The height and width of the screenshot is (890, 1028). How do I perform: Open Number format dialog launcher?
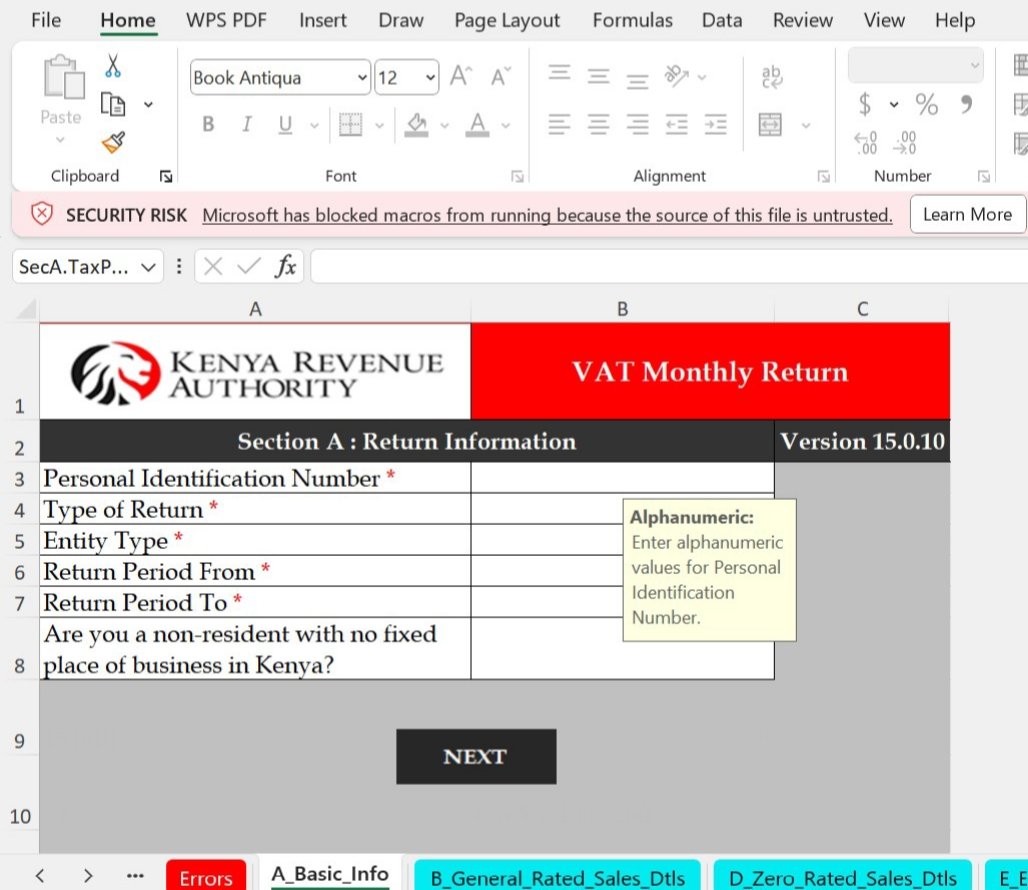coord(983,176)
